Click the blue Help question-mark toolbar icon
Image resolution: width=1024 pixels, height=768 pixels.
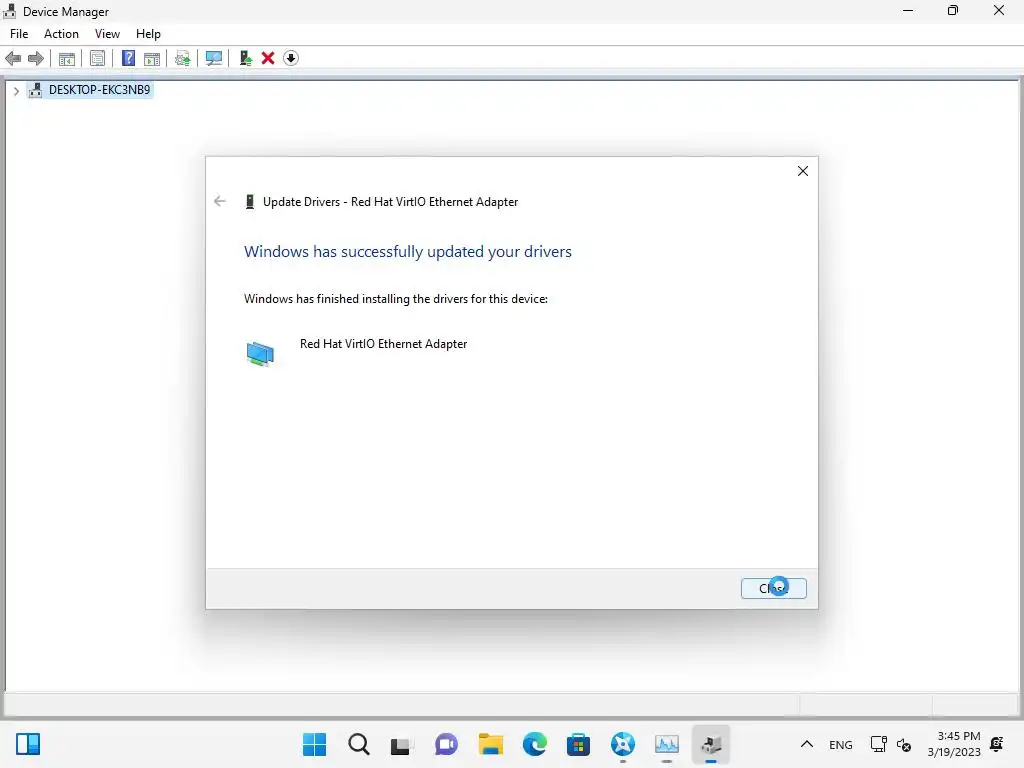click(129, 59)
